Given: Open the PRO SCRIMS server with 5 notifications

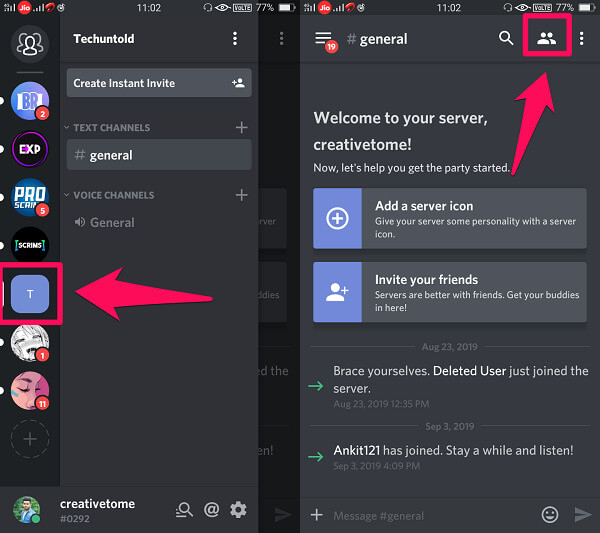Looking at the screenshot, I should coord(30,197).
